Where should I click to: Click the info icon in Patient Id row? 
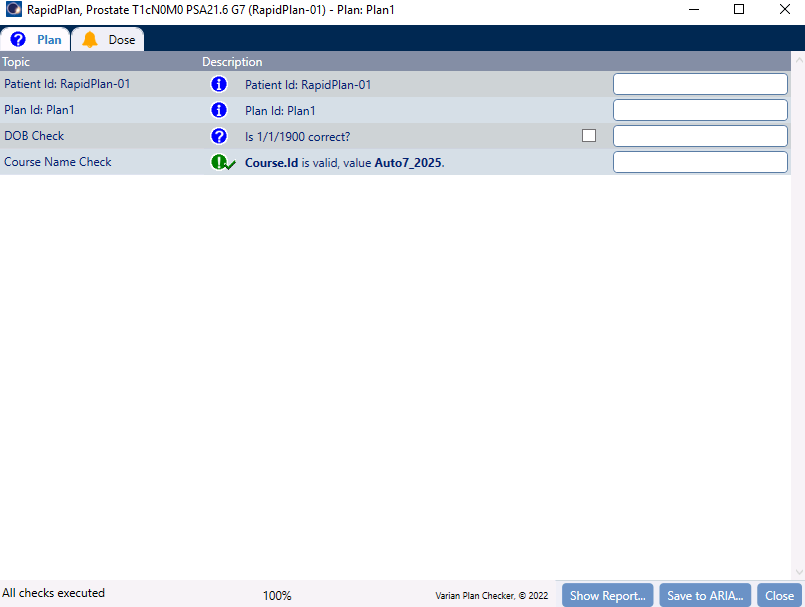(219, 84)
